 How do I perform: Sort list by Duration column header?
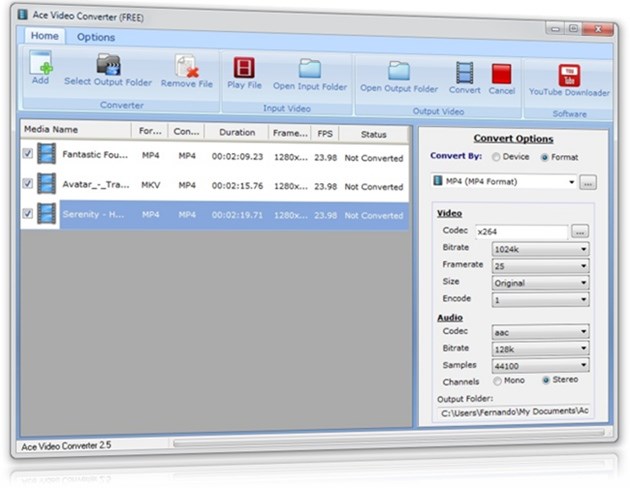[236, 133]
